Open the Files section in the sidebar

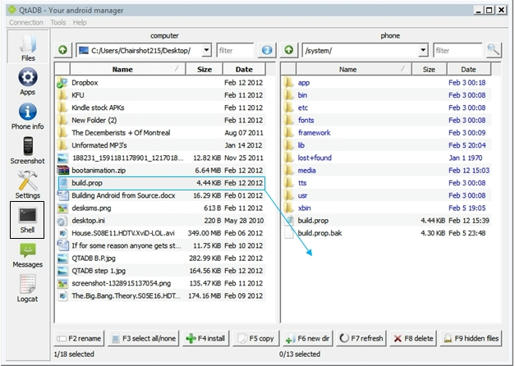28,47
